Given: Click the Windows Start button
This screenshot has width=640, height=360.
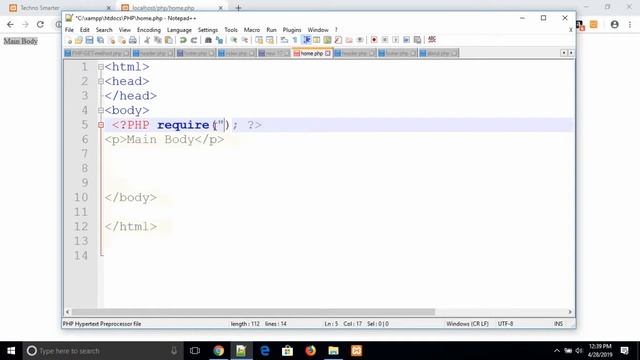Looking at the screenshot, I should (11, 351).
